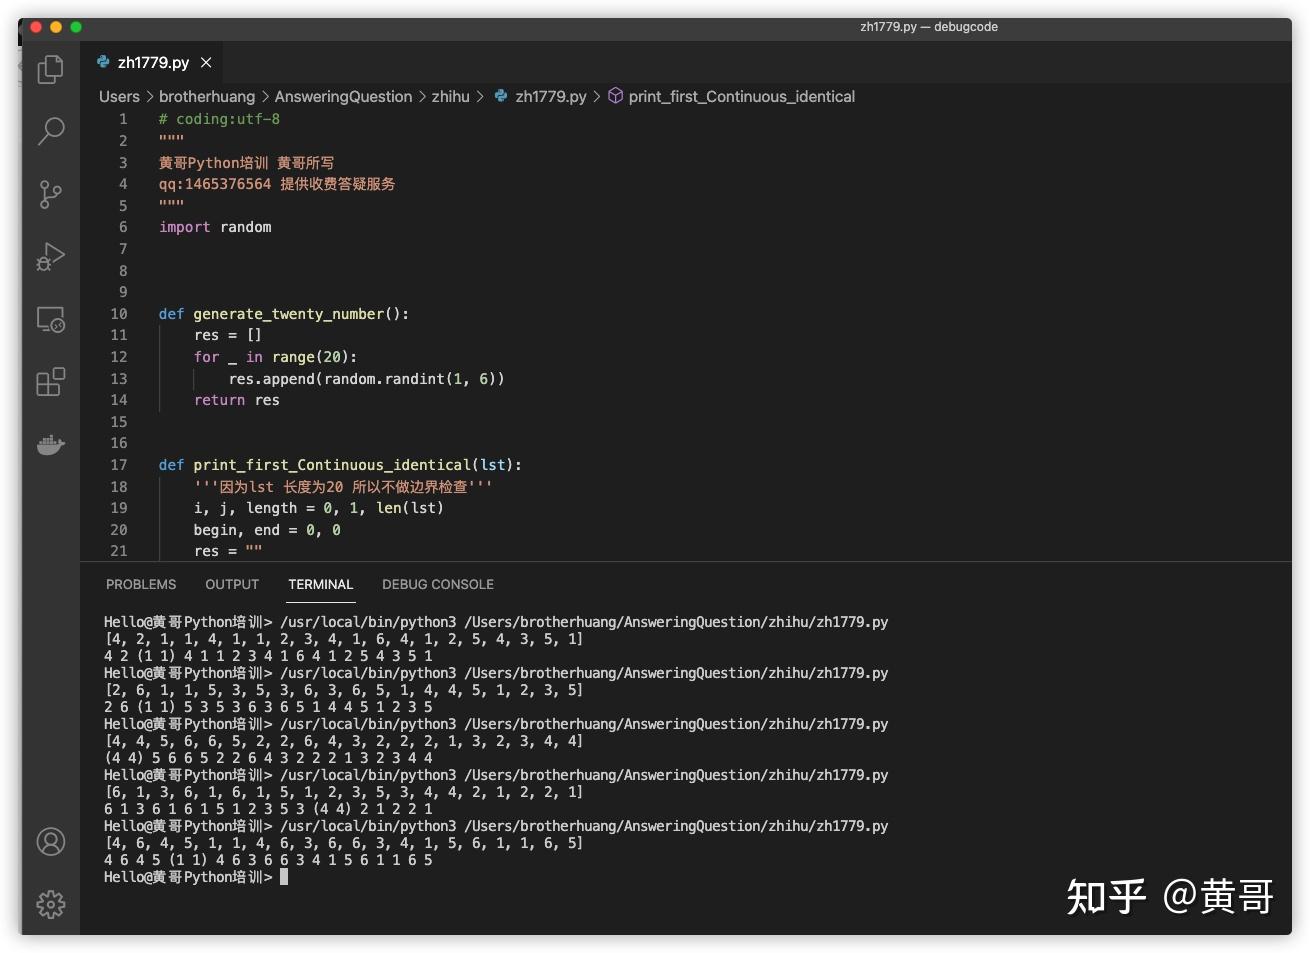Click the Python file icon on the zh1779.py tab
The width and height of the screenshot is (1310, 953).
(103, 62)
